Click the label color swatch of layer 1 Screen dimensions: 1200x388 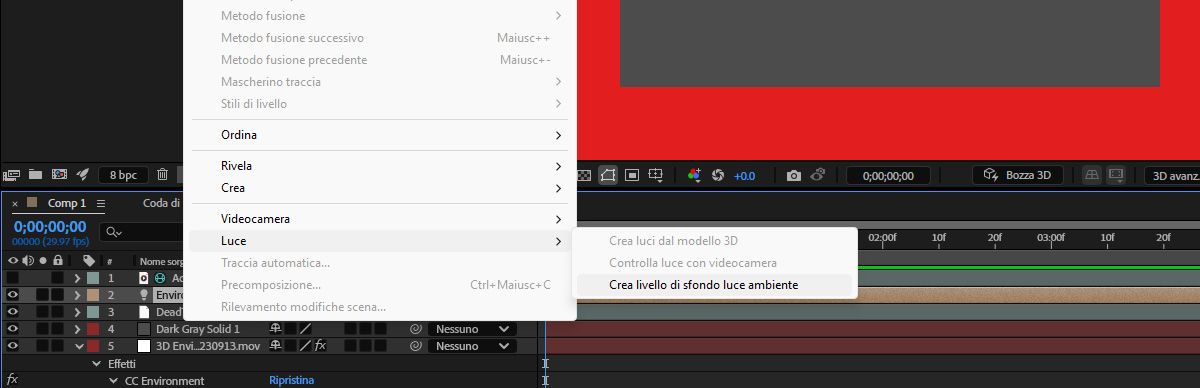(93, 278)
